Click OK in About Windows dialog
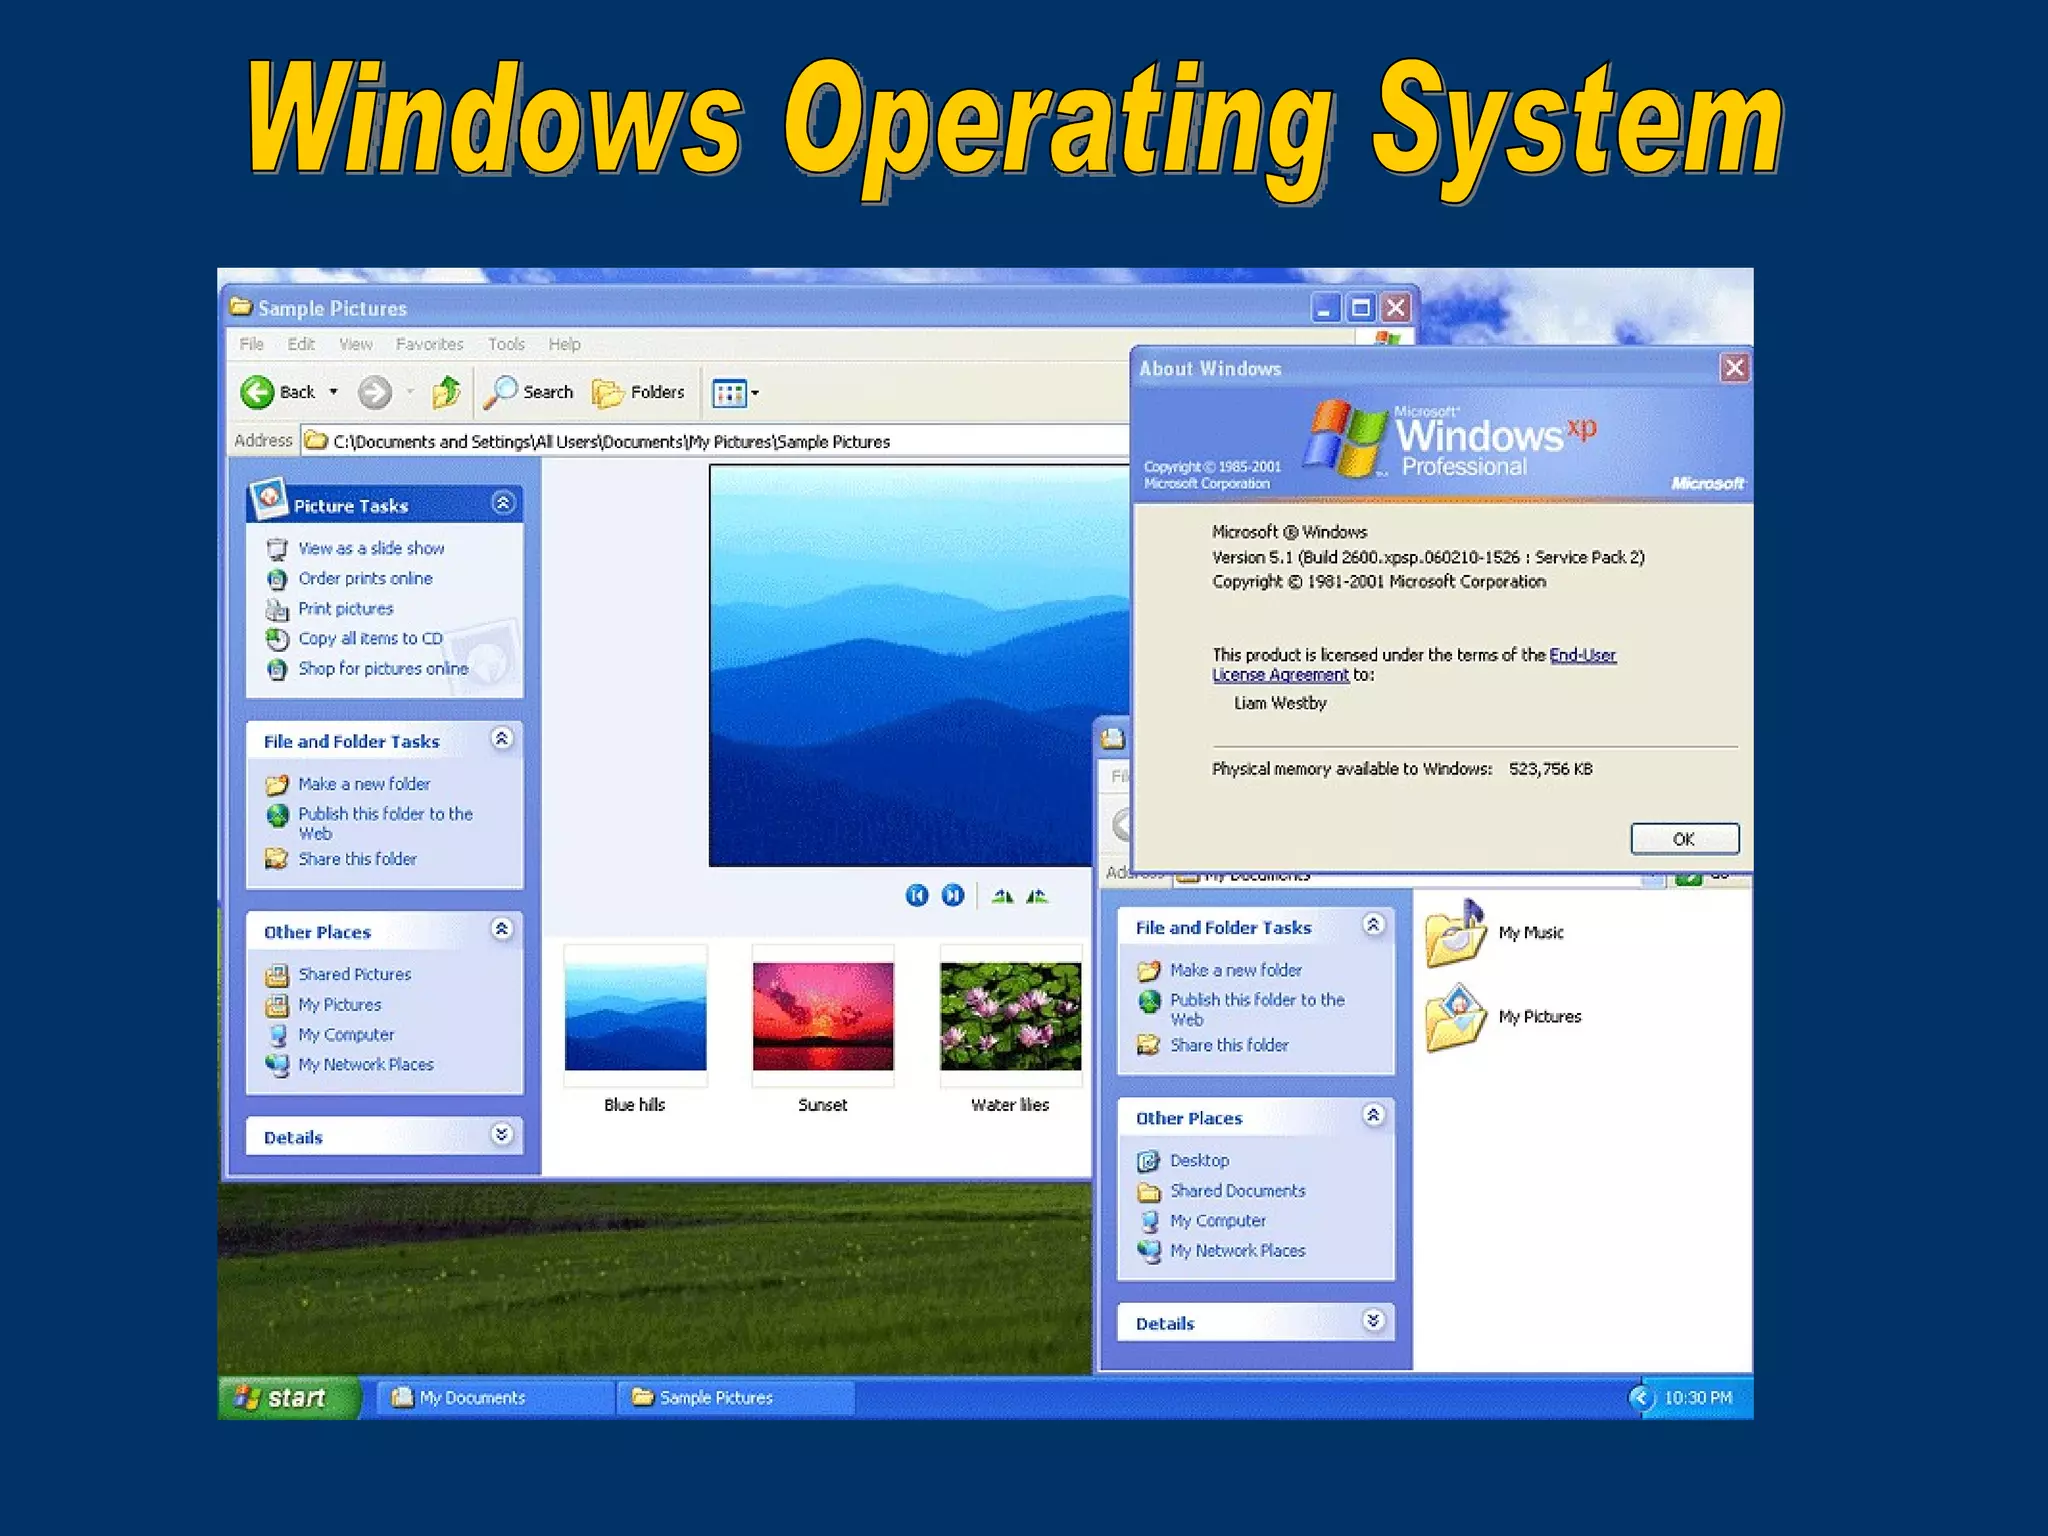 (1685, 839)
